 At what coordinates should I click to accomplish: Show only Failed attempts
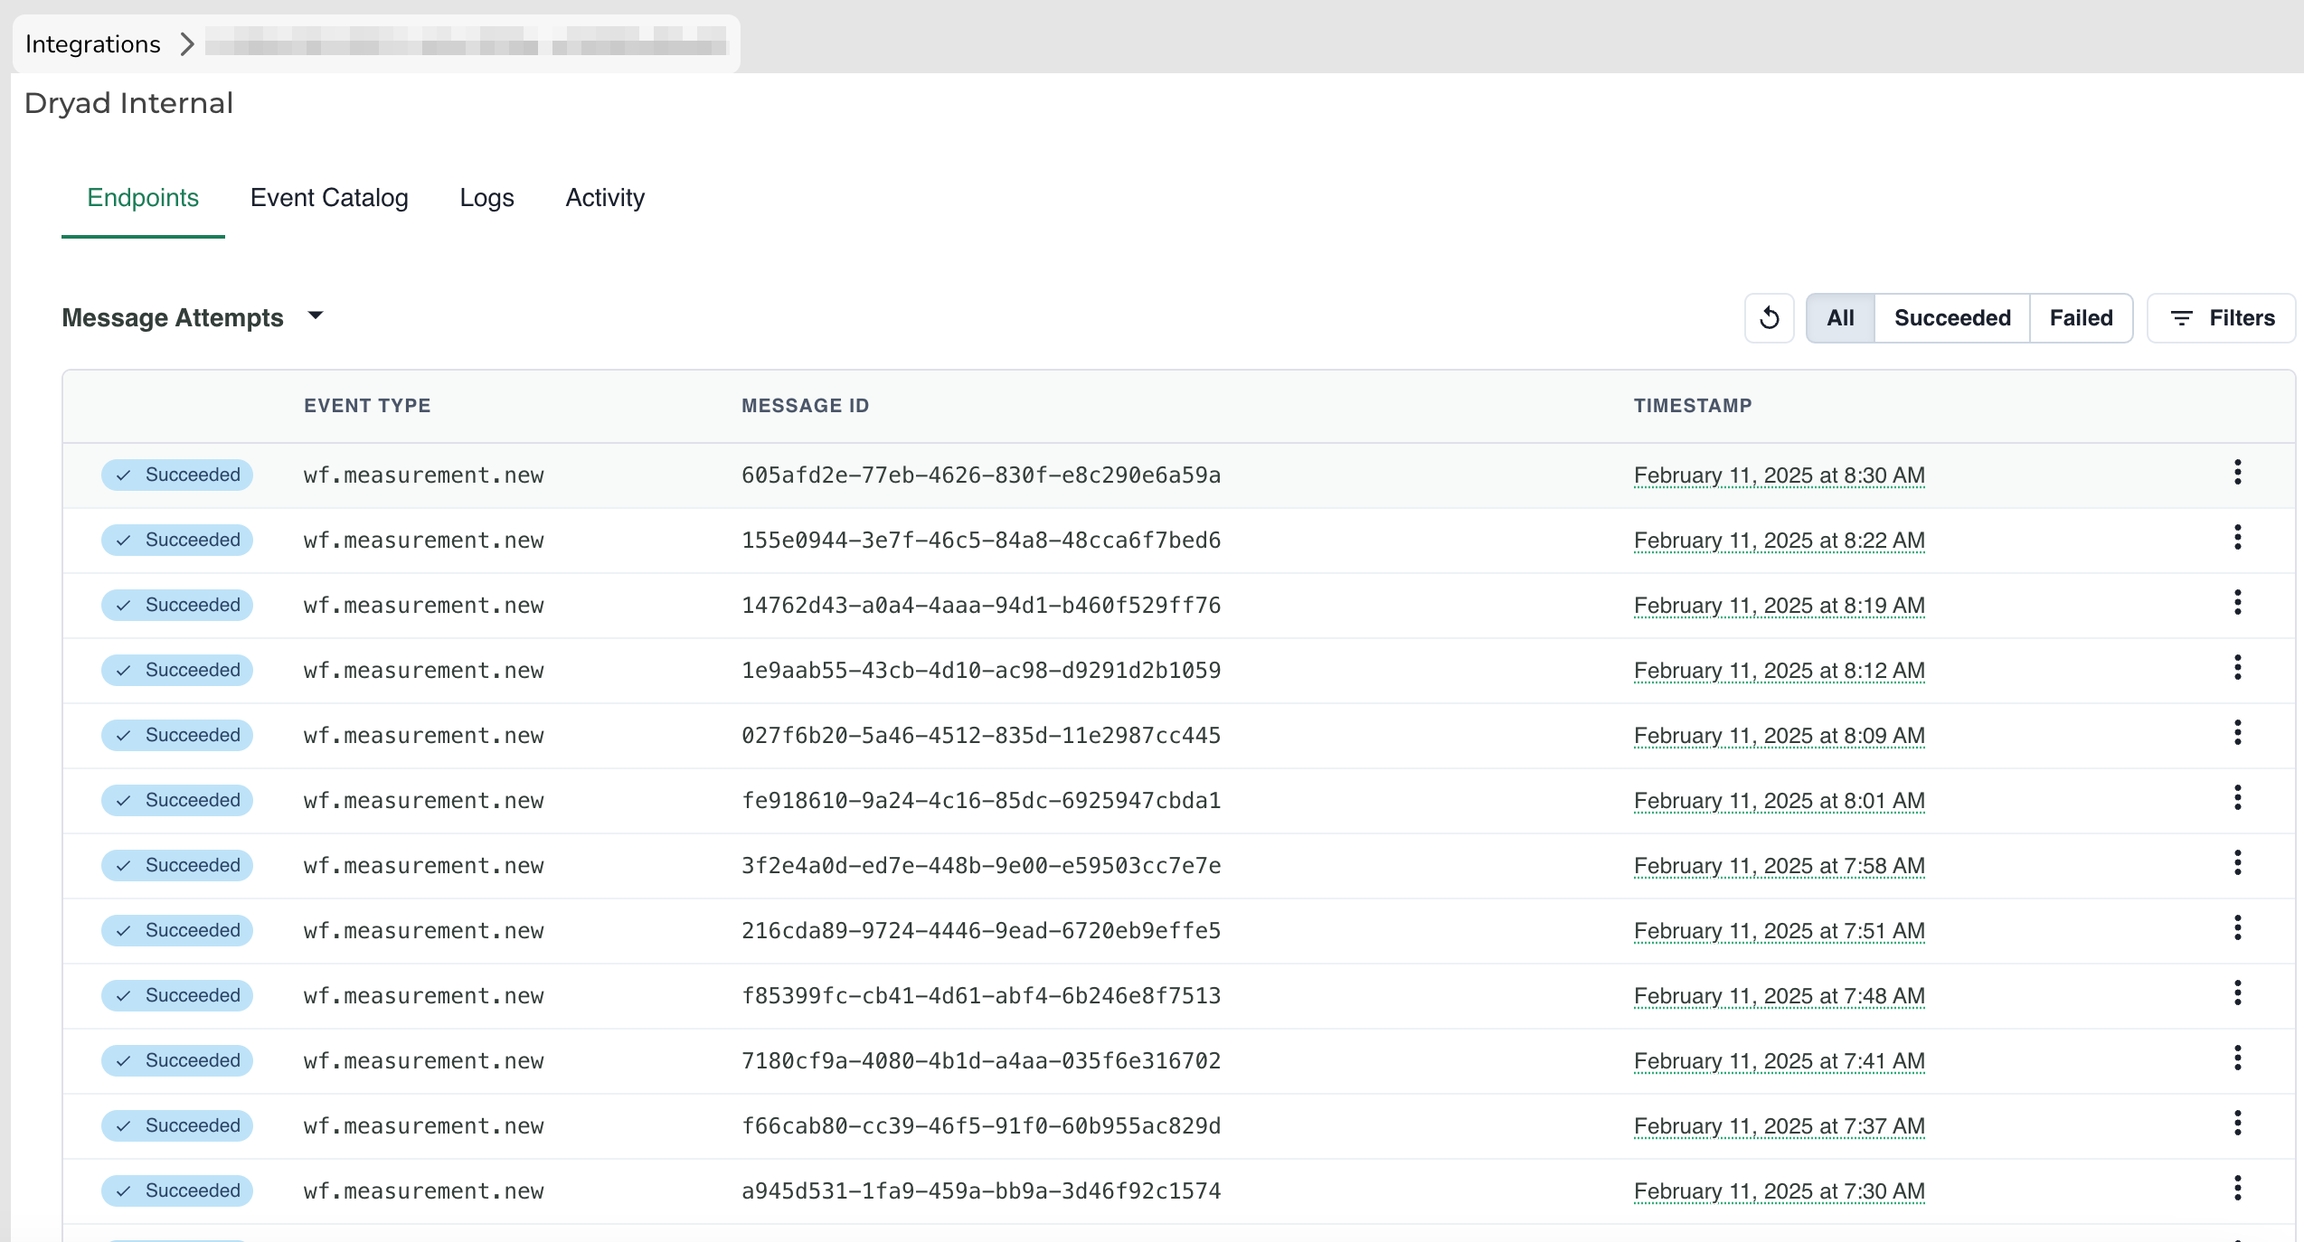pyautogui.click(x=2080, y=318)
